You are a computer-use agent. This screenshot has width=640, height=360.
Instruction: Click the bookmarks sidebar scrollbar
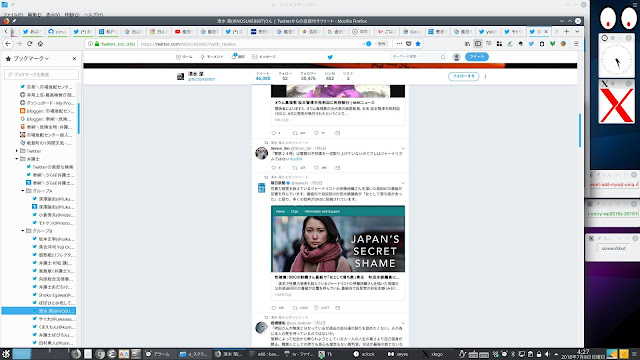[x=78, y=118]
